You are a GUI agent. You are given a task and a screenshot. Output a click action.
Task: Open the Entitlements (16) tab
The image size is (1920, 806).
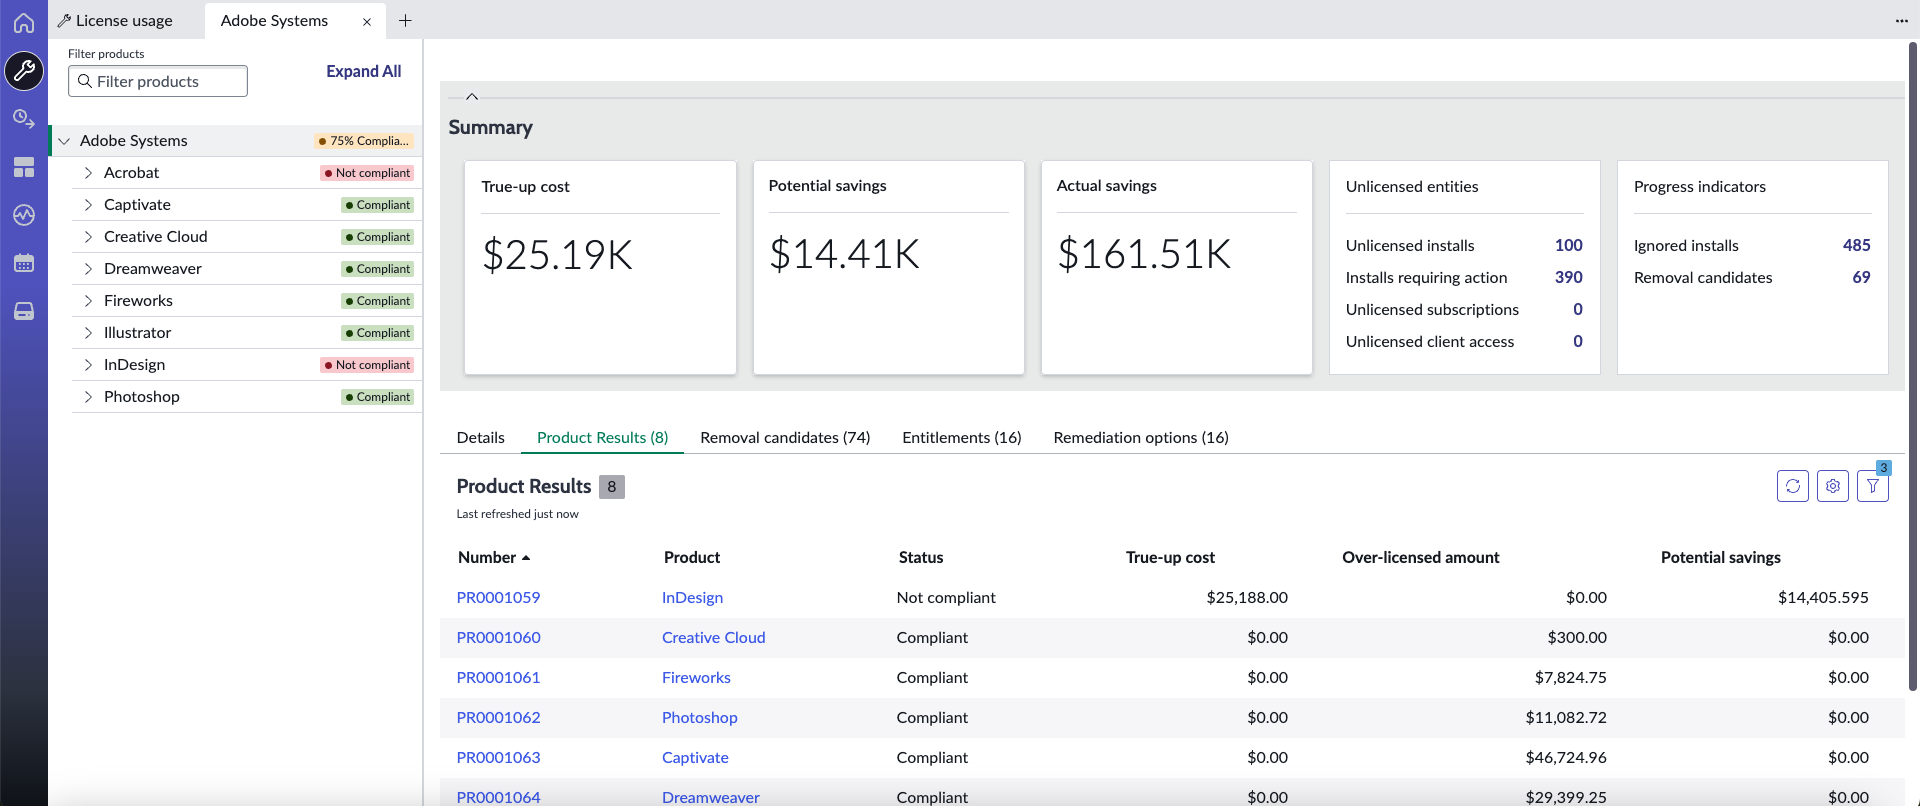point(962,437)
